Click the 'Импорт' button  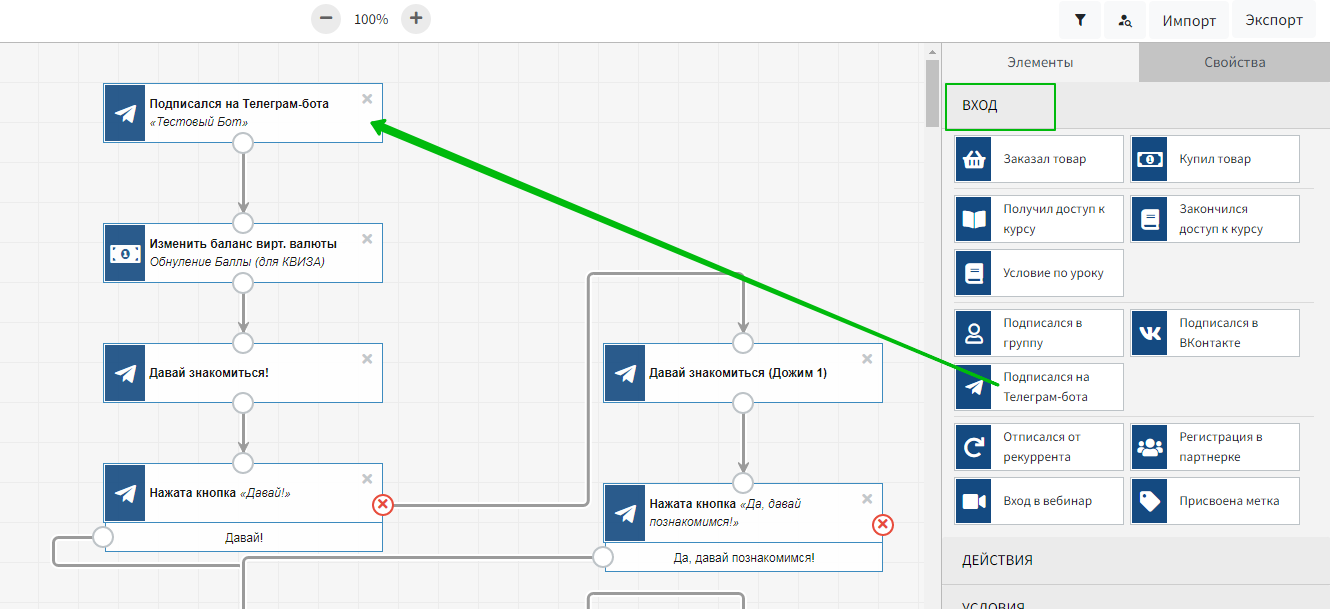click(1189, 20)
